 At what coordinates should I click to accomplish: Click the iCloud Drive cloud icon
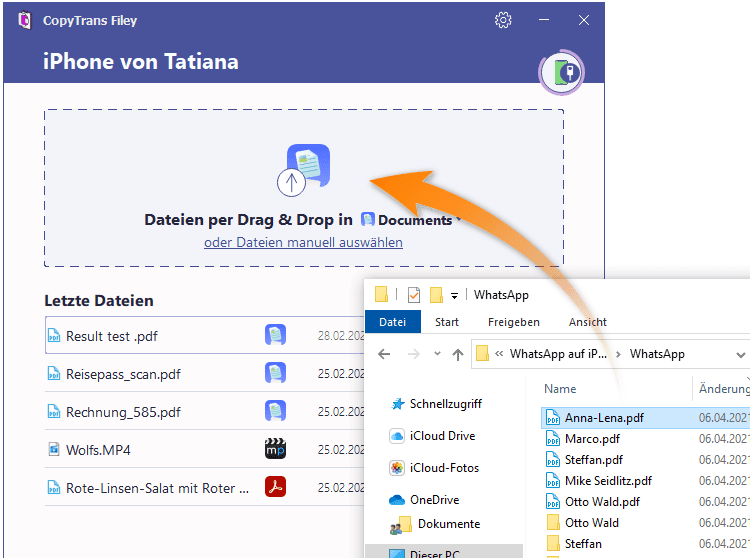click(x=397, y=436)
